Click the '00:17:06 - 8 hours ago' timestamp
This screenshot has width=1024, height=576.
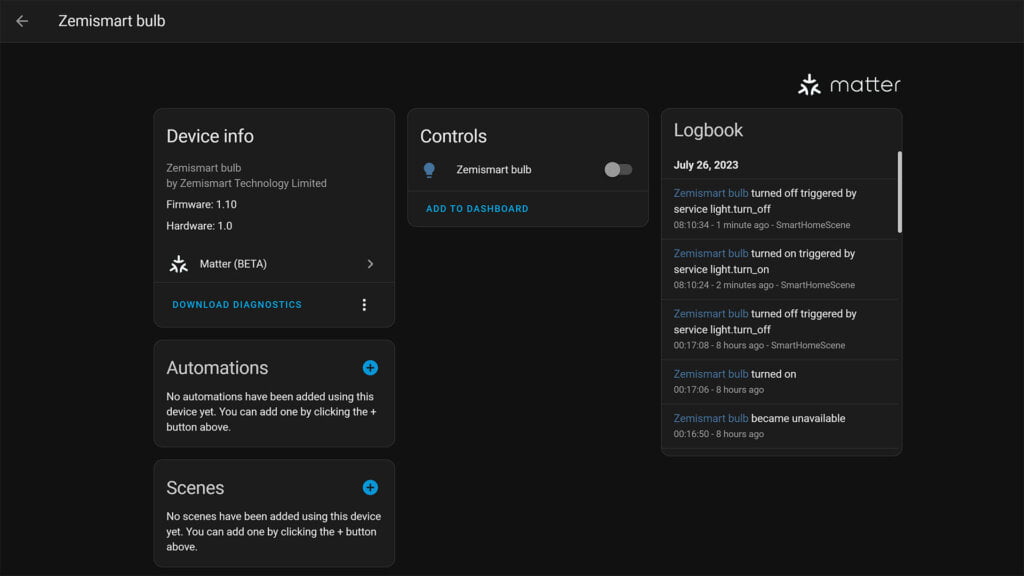718,390
